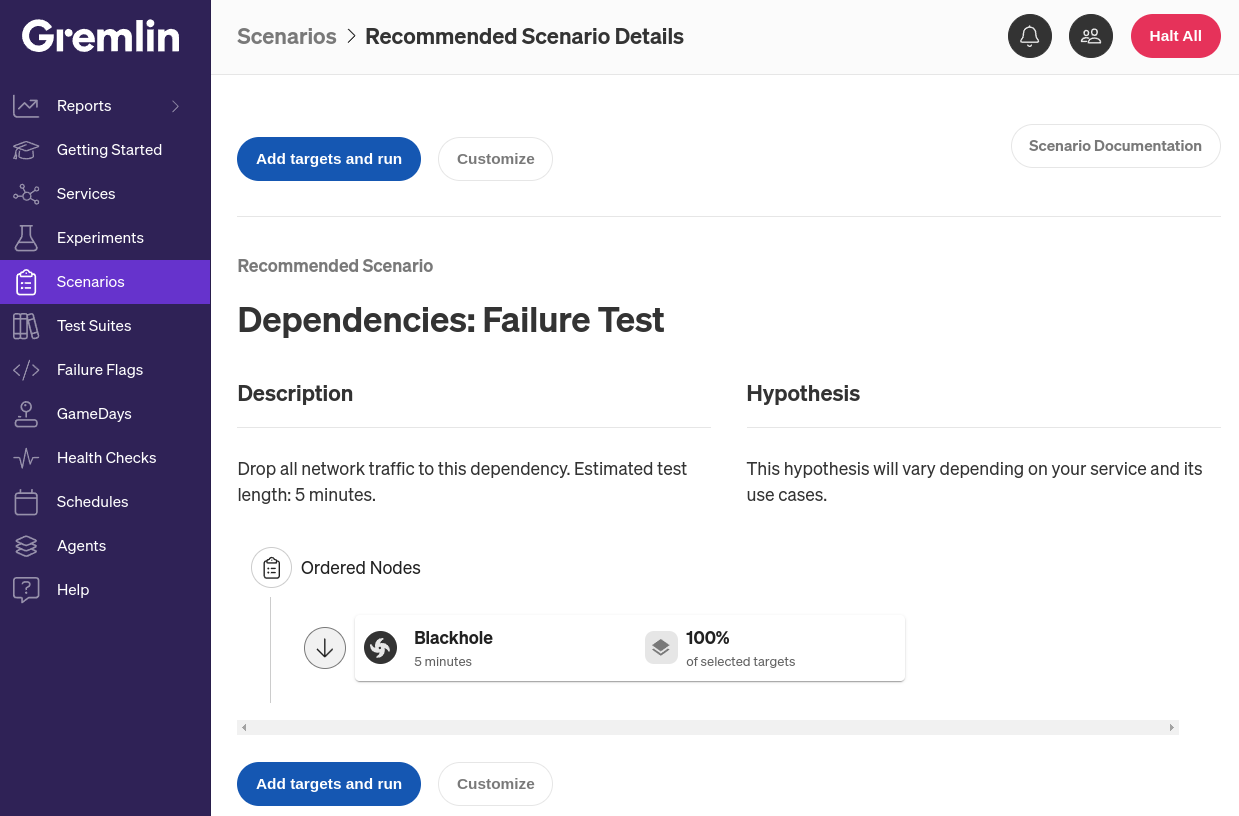
Task: Select the Blackhole node card
Action: pos(630,648)
